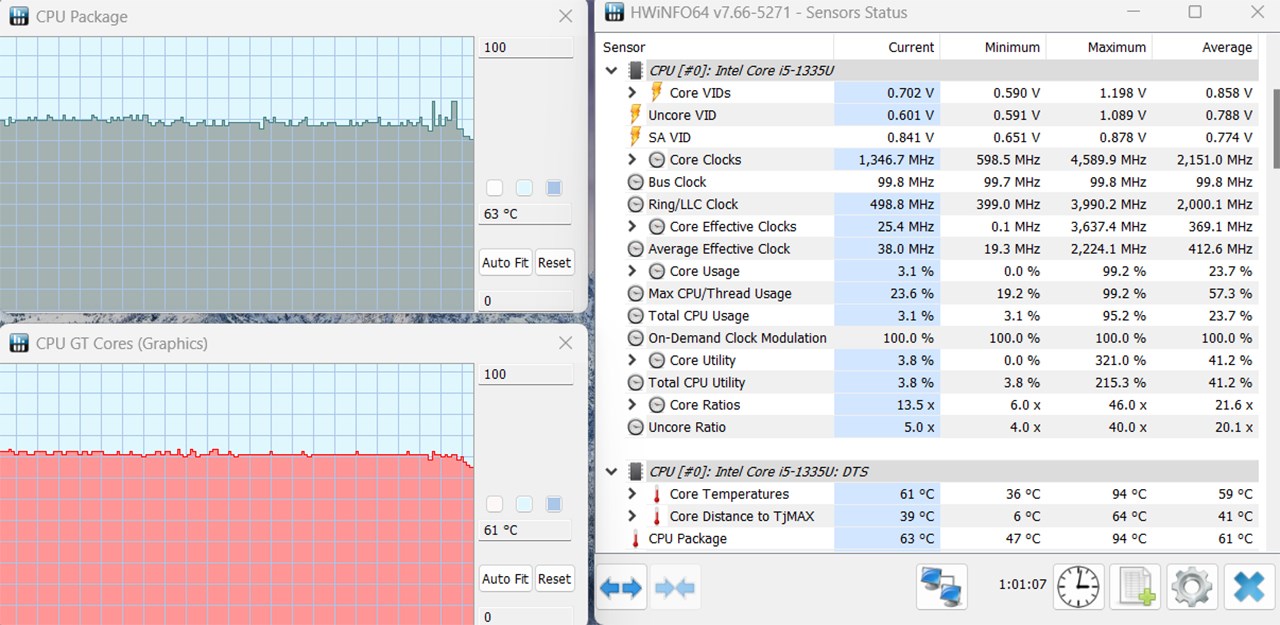This screenshot has width=1280, height=625.
Task: Click the clock icon beside Ring/LLC Clock
Action: 635,204
